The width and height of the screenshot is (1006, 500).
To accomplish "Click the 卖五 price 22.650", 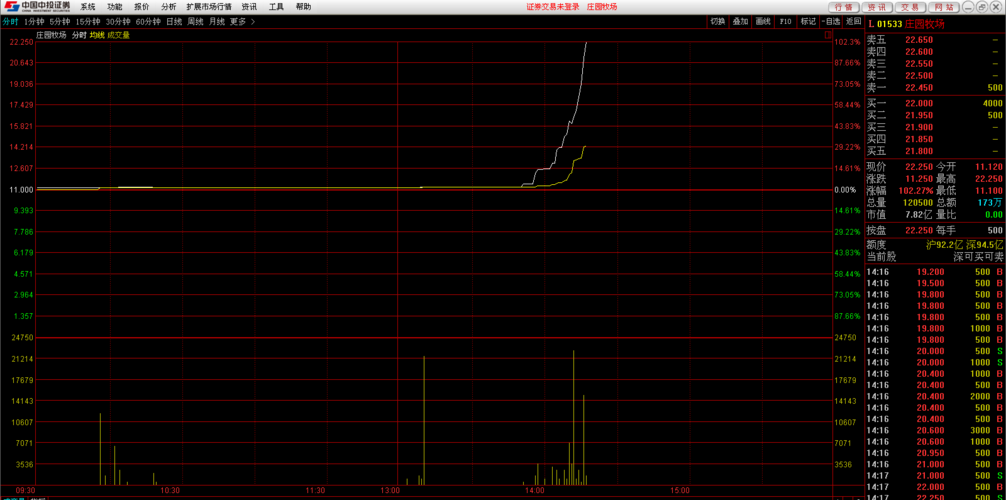I will (919, 40).
